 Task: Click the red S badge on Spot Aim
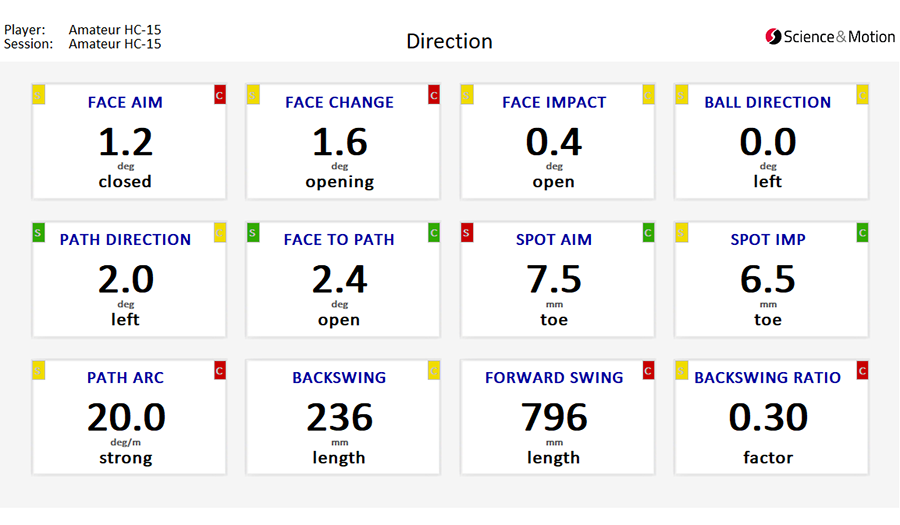(467, 232)
